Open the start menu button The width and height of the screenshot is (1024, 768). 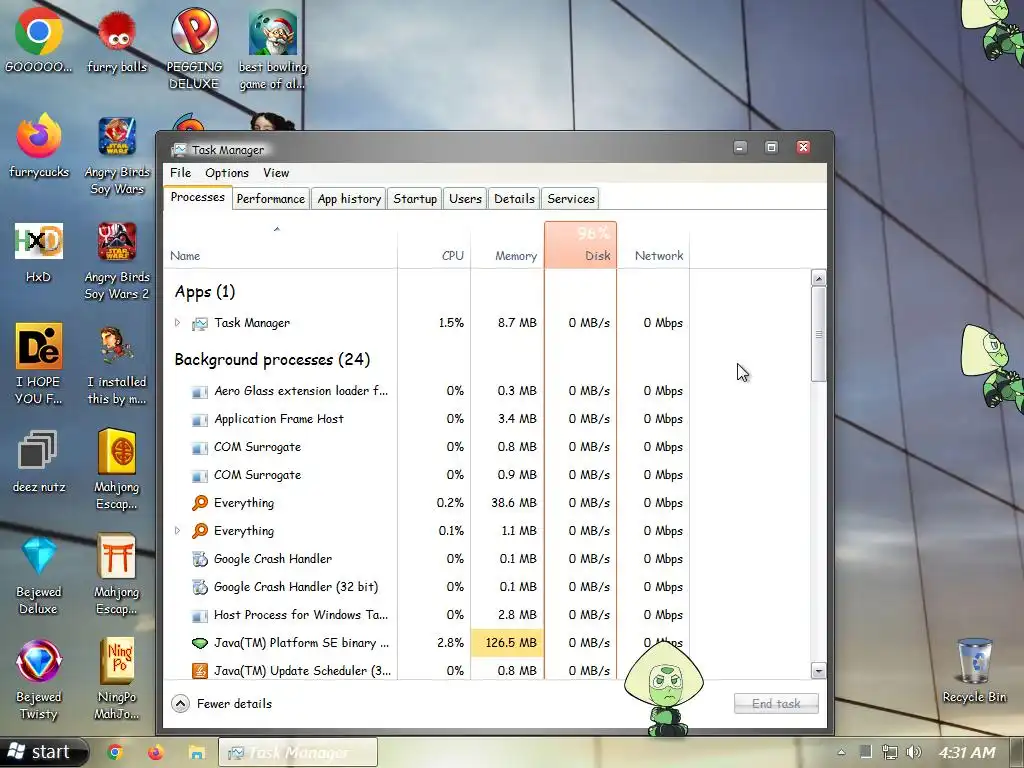42,752
